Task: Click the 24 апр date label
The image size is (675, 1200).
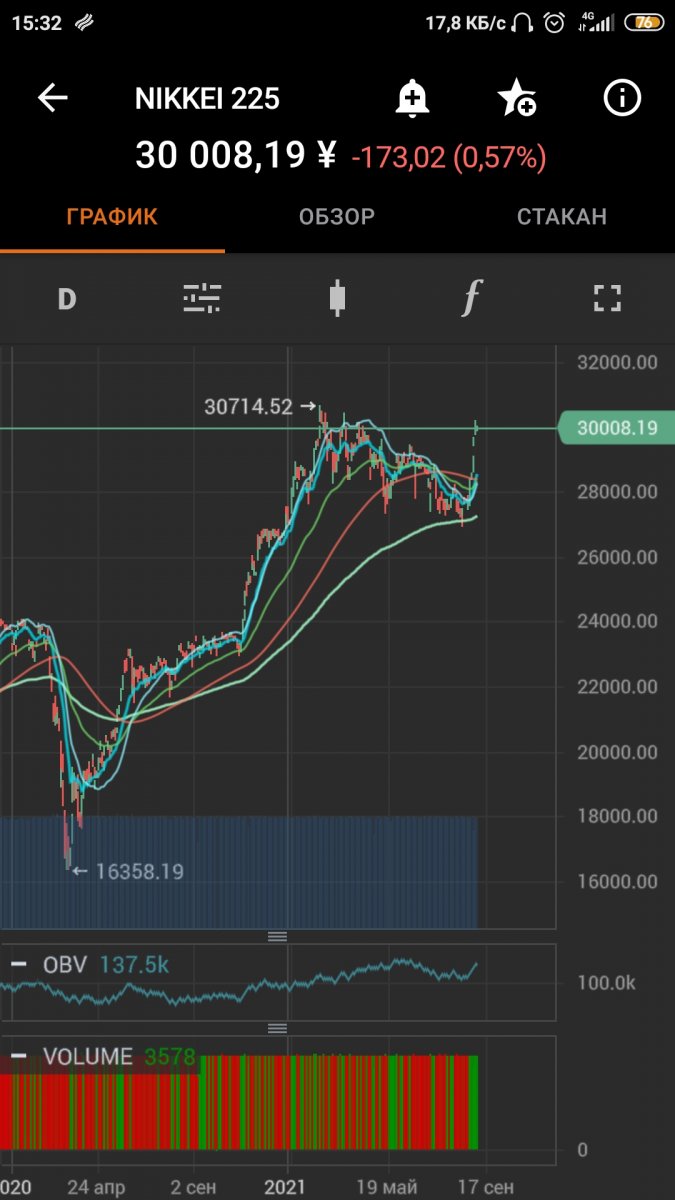Action: tap(97, 1186)
